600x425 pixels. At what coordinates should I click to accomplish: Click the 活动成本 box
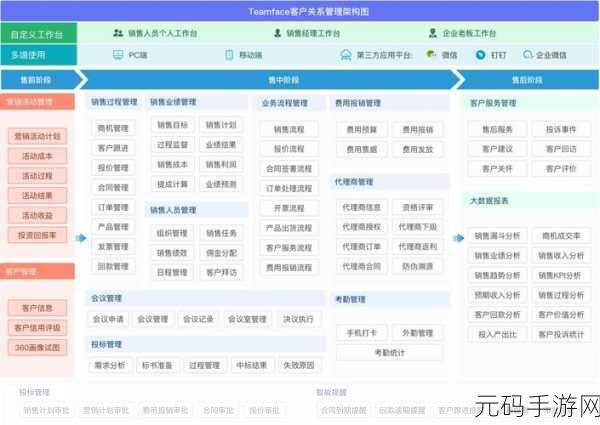[38, 156]
